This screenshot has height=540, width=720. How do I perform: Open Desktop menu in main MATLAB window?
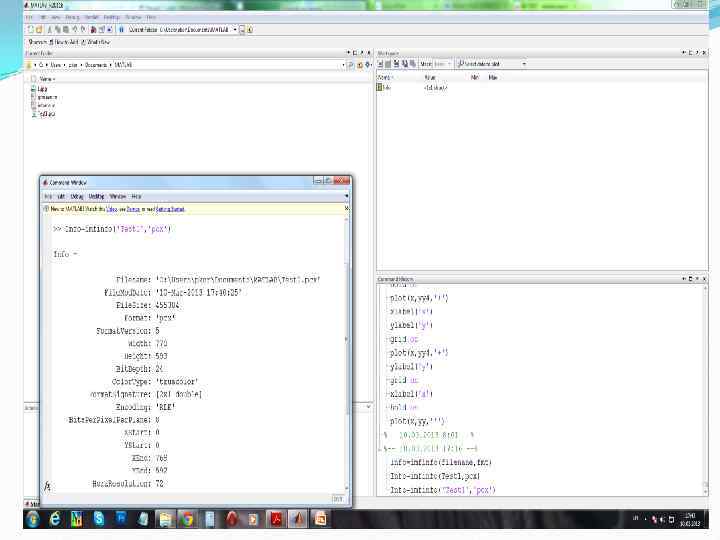(x=112, y=17)
